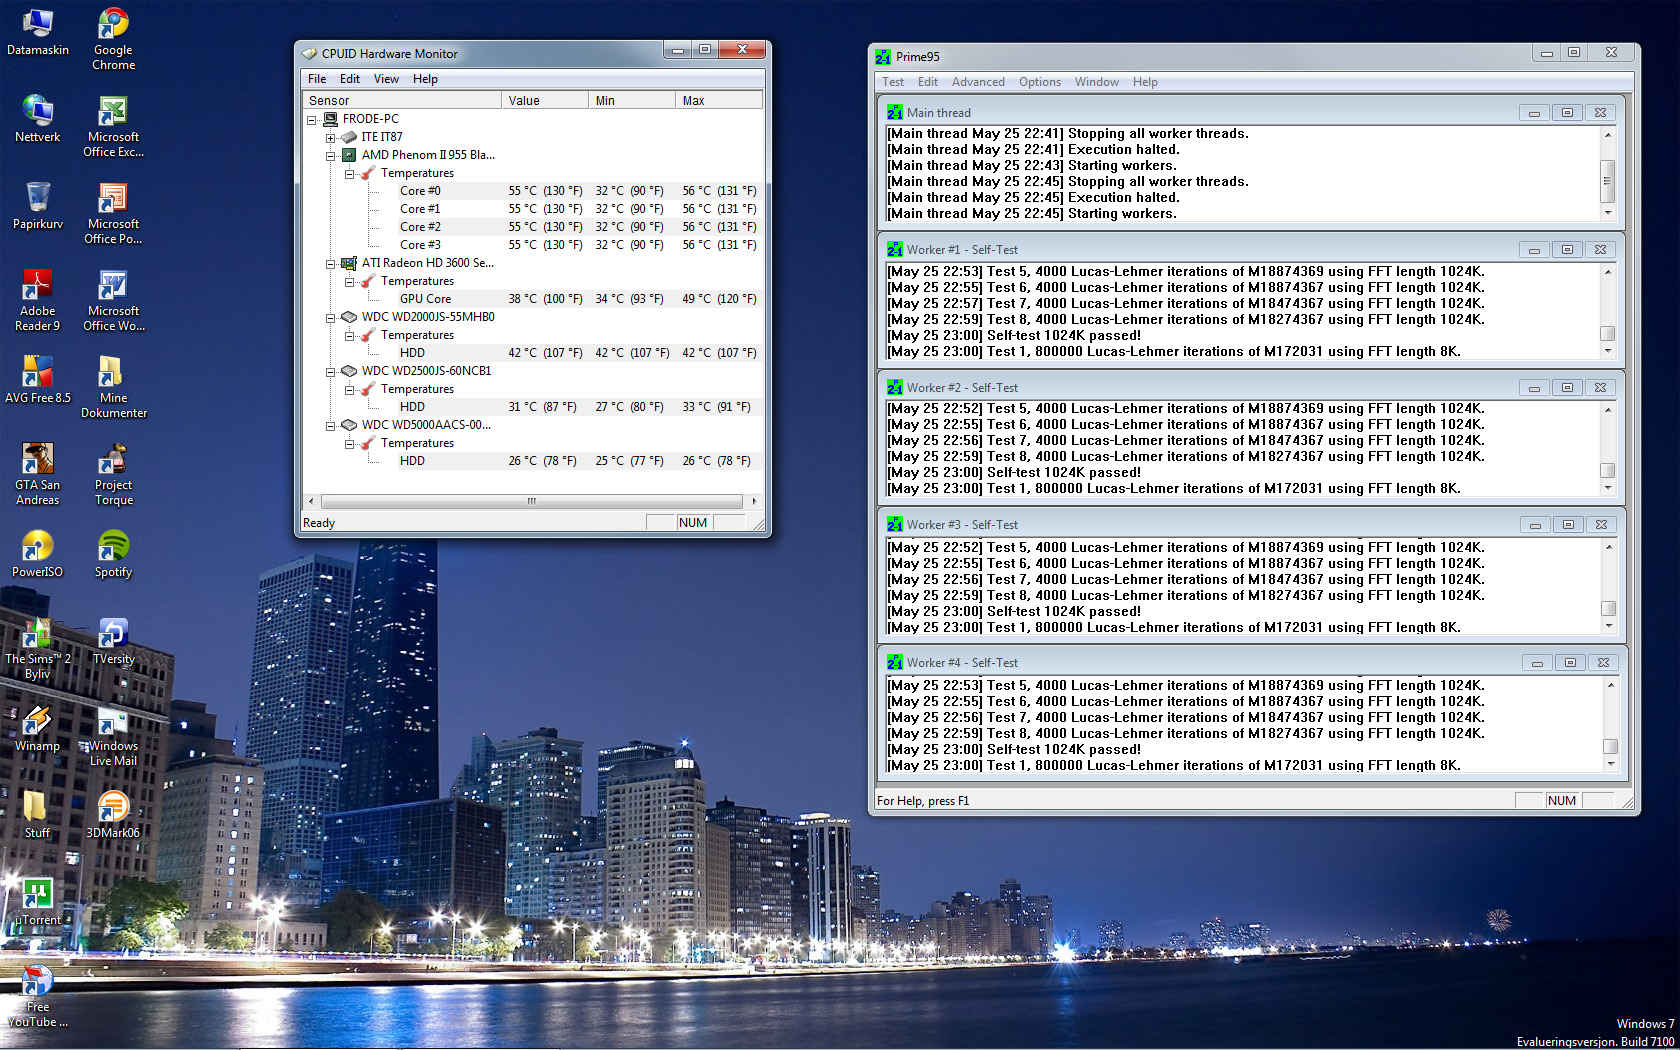Collapse the FRODE-PC tree node
Screen dimensions: 1680x1050
(x=312, y=119)
